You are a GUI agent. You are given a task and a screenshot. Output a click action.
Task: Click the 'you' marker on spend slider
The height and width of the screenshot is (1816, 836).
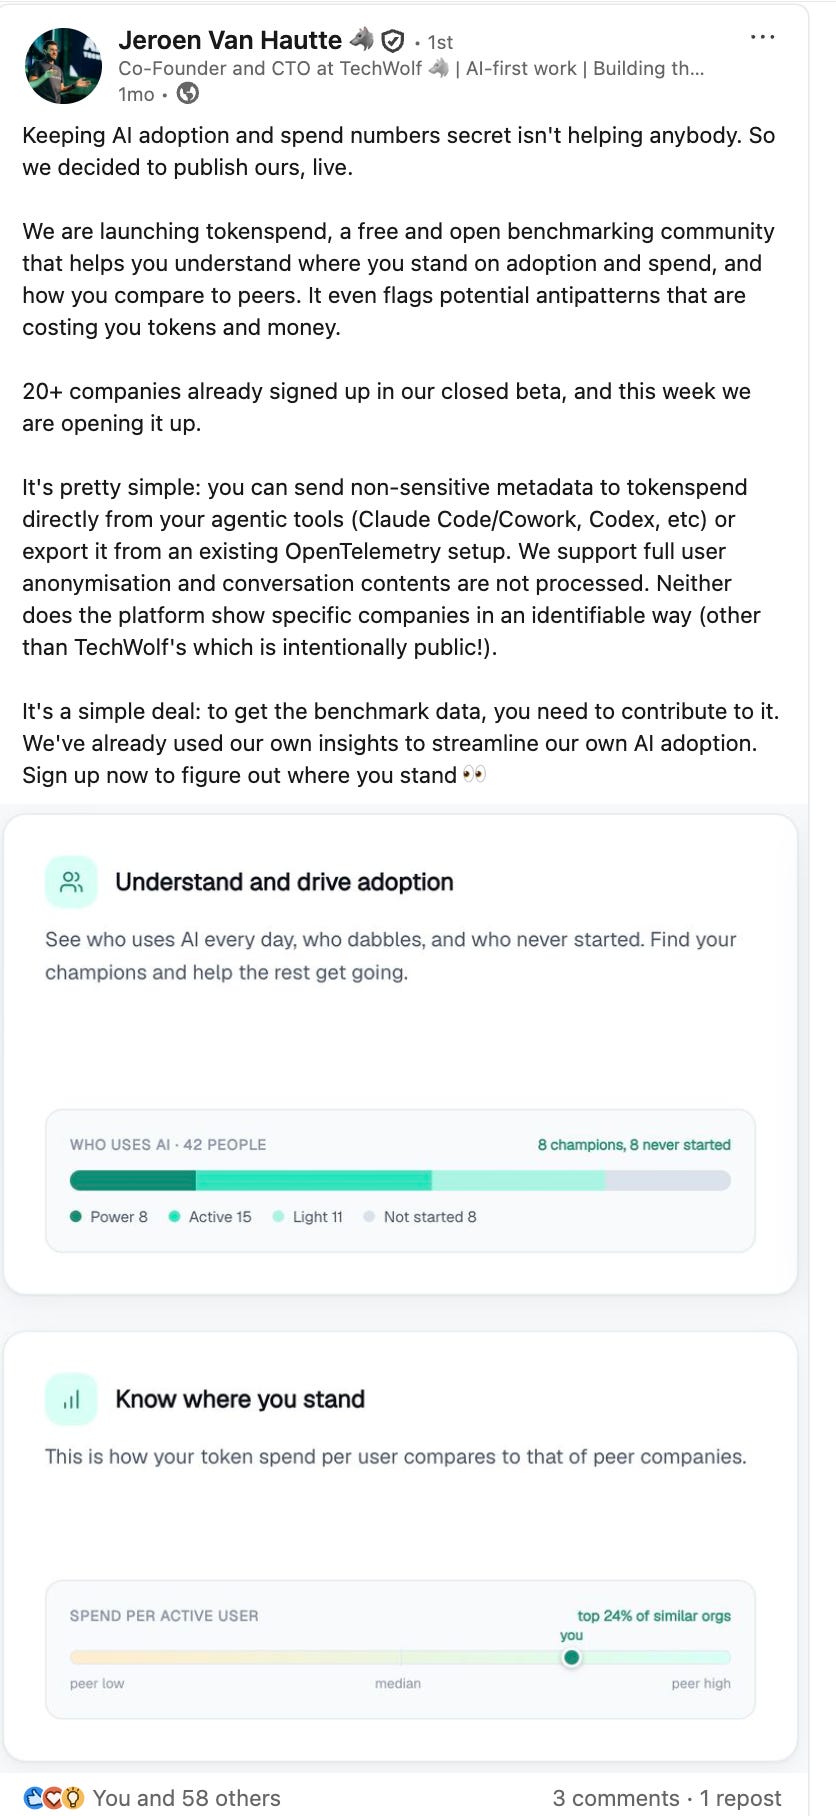[x=571, y=1657]
